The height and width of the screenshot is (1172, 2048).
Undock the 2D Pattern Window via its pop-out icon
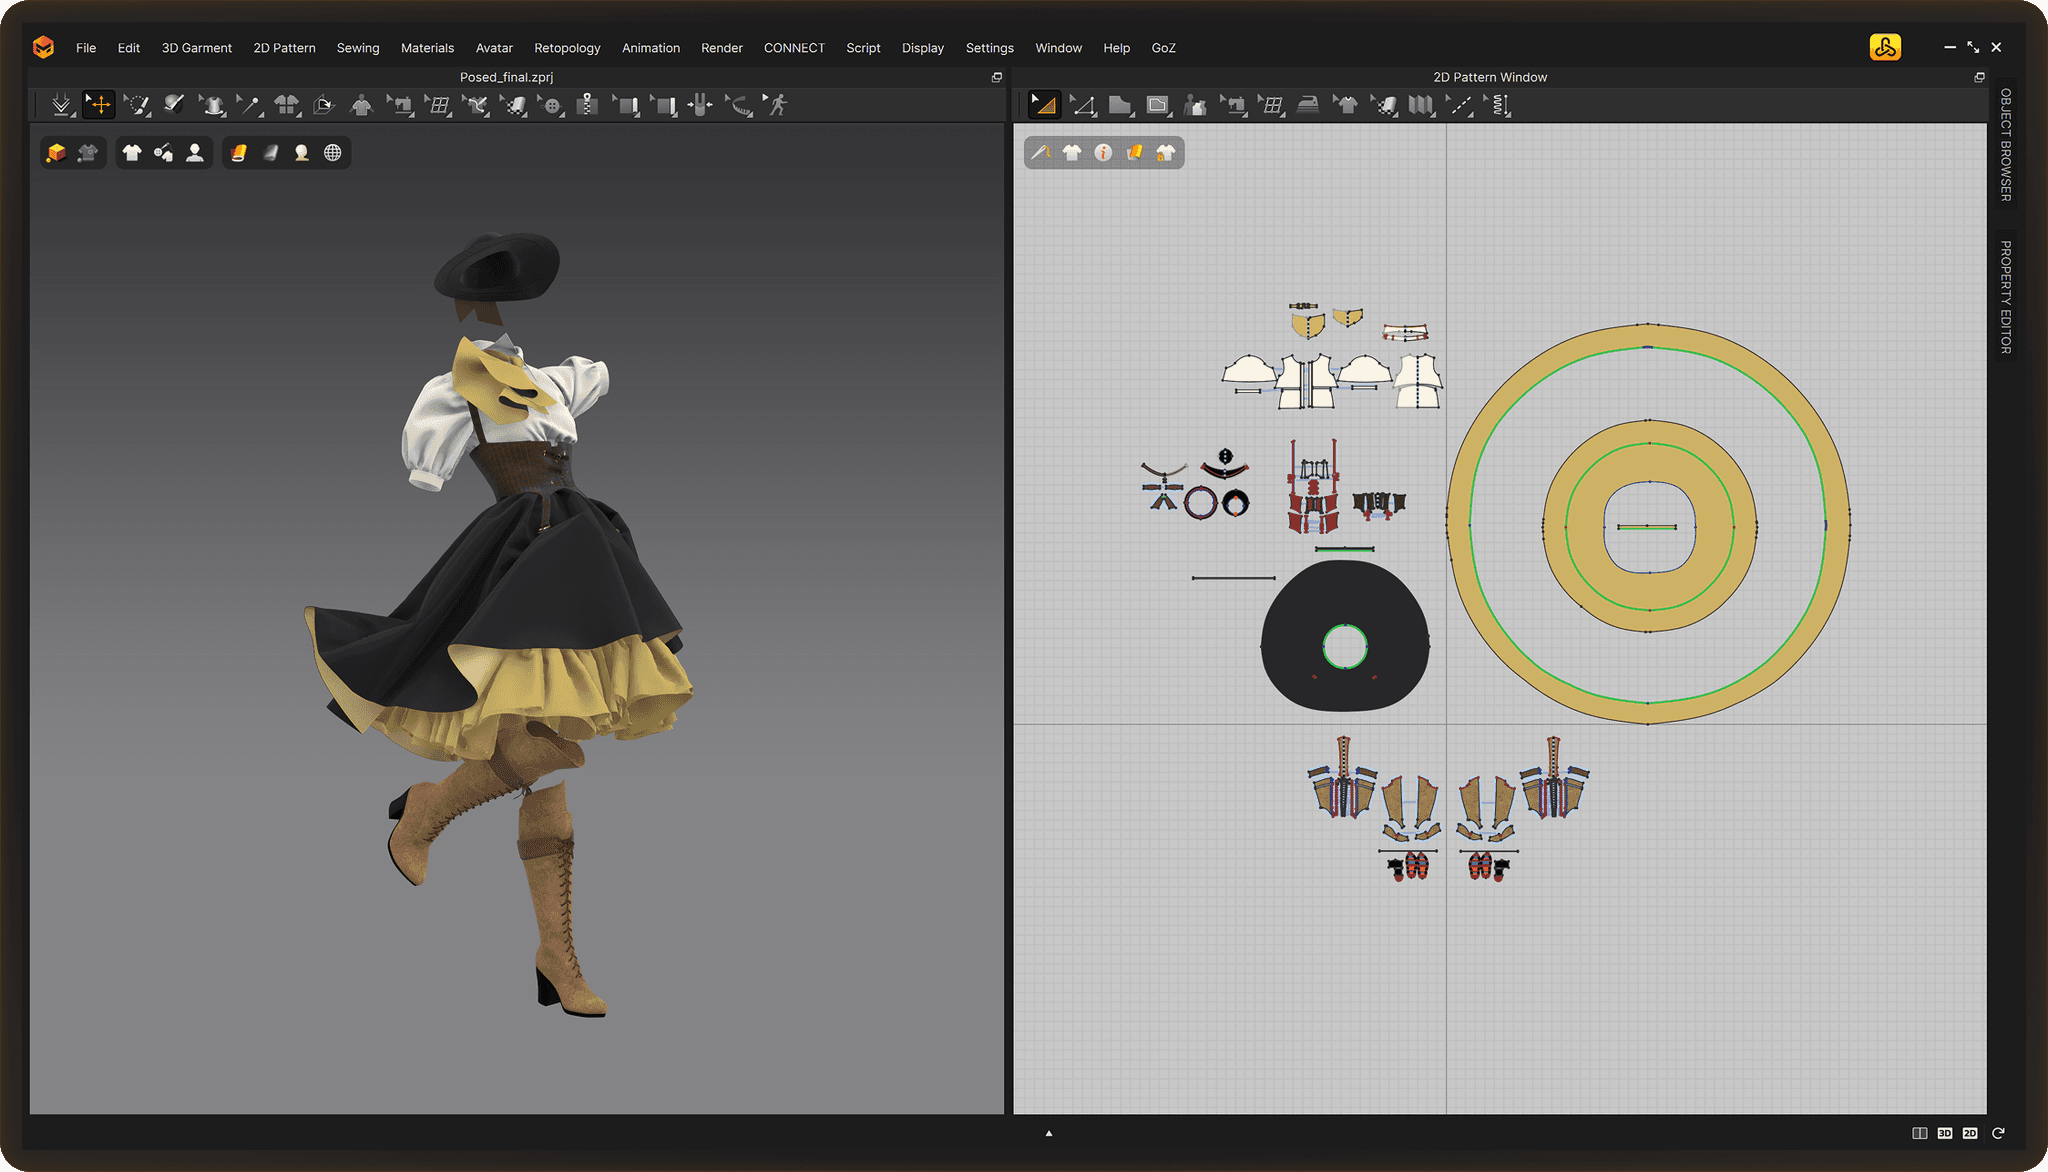click(1980, 76)
